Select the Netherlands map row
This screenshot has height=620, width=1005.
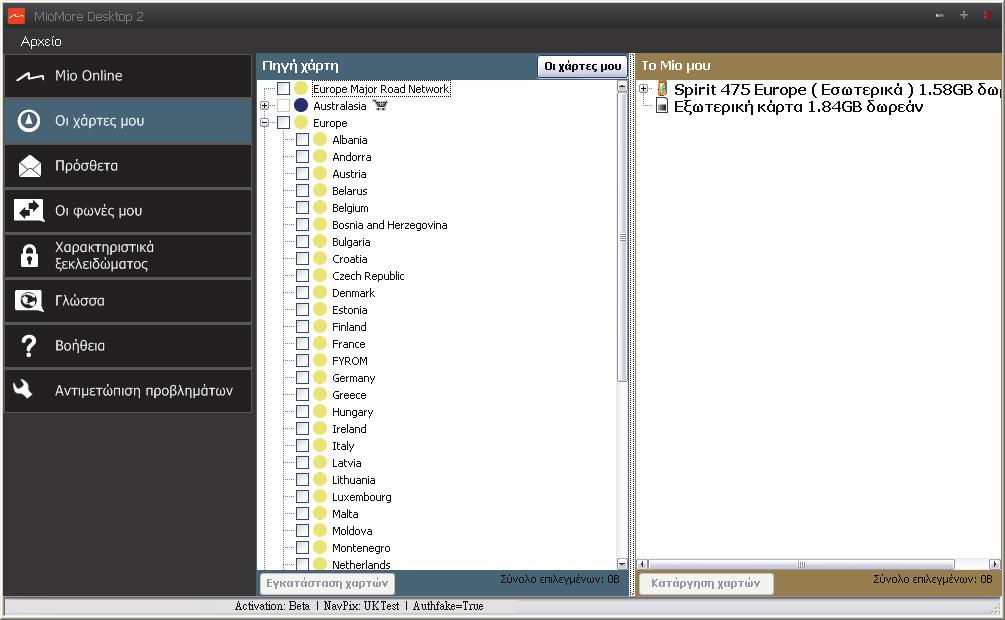click(361, 564)
